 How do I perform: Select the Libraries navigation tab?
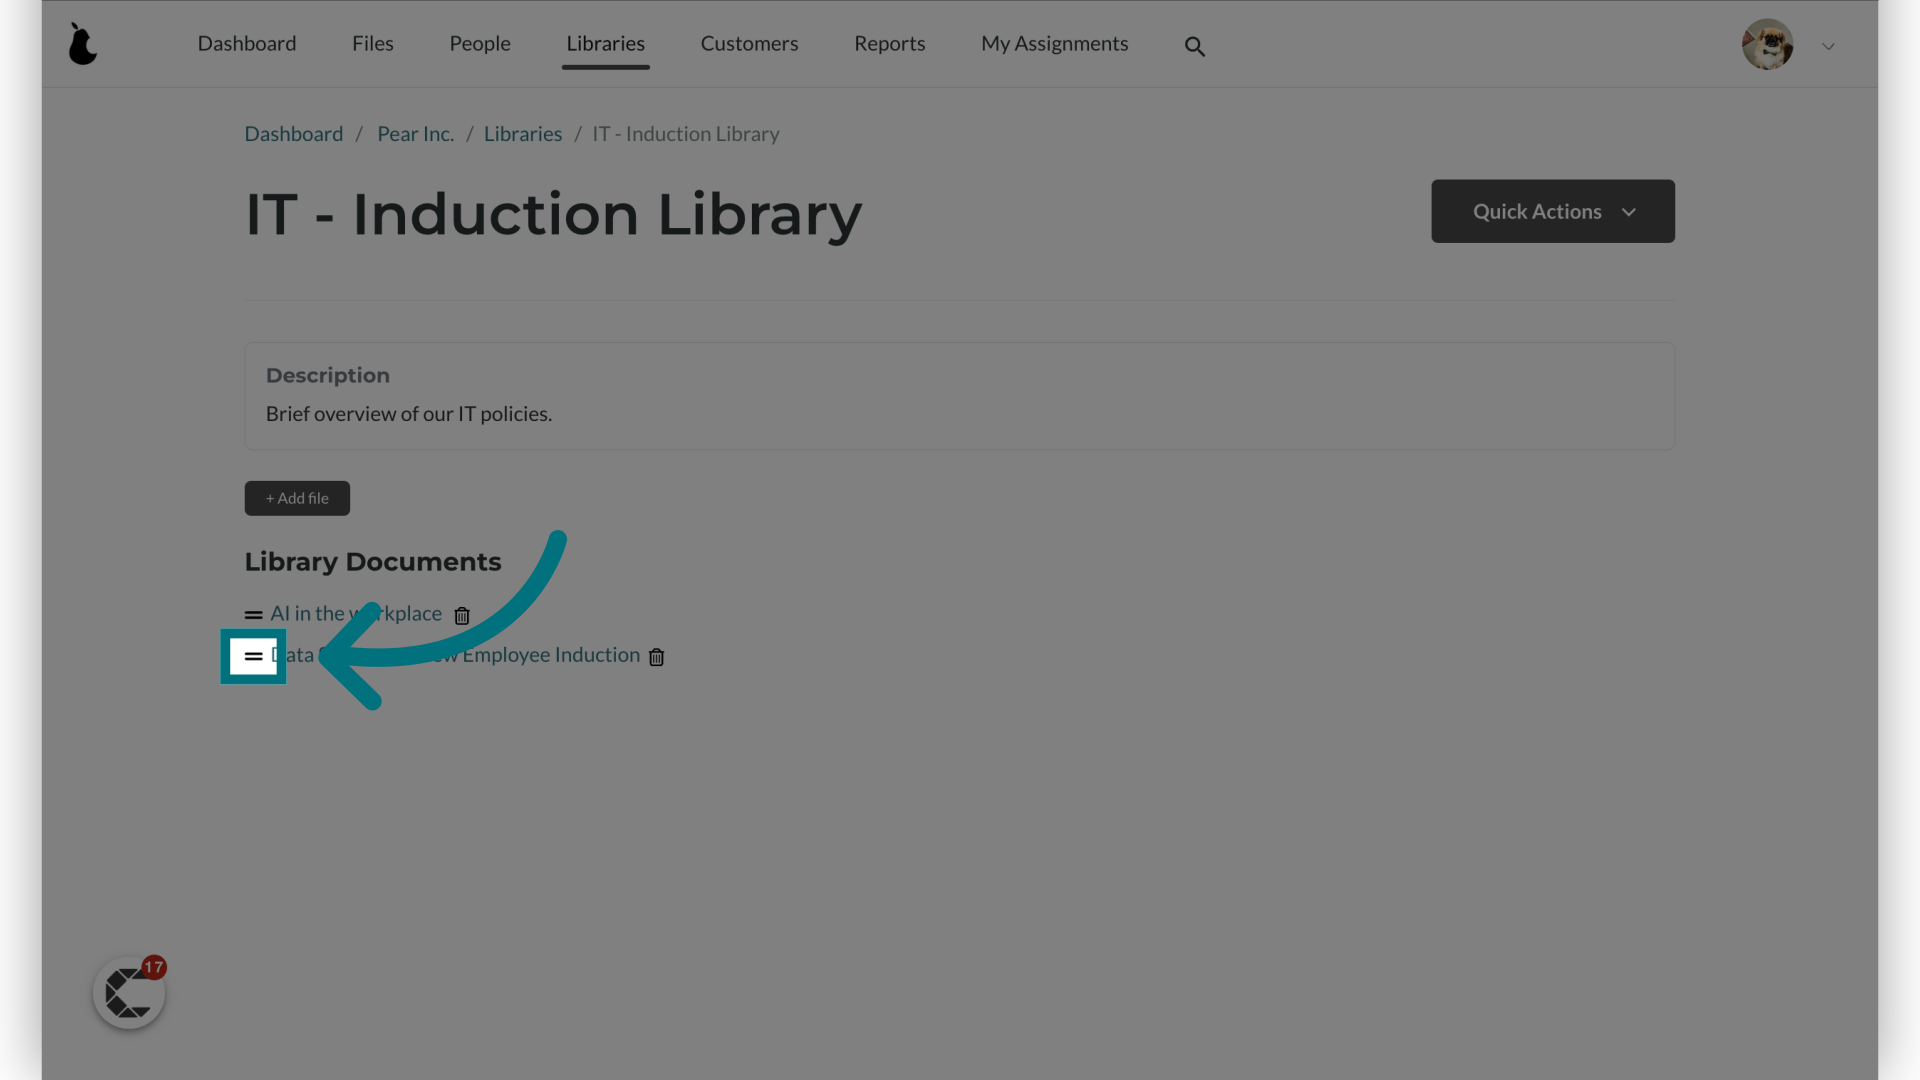pos(605,44)
